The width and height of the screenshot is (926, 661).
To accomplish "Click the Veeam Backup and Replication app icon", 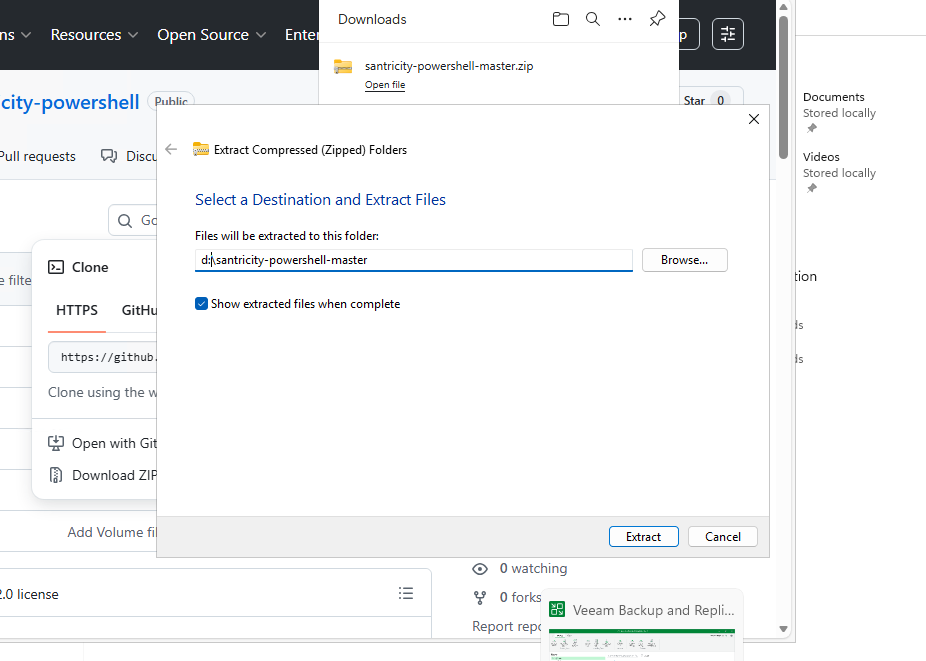I will [x=557, y=609].
